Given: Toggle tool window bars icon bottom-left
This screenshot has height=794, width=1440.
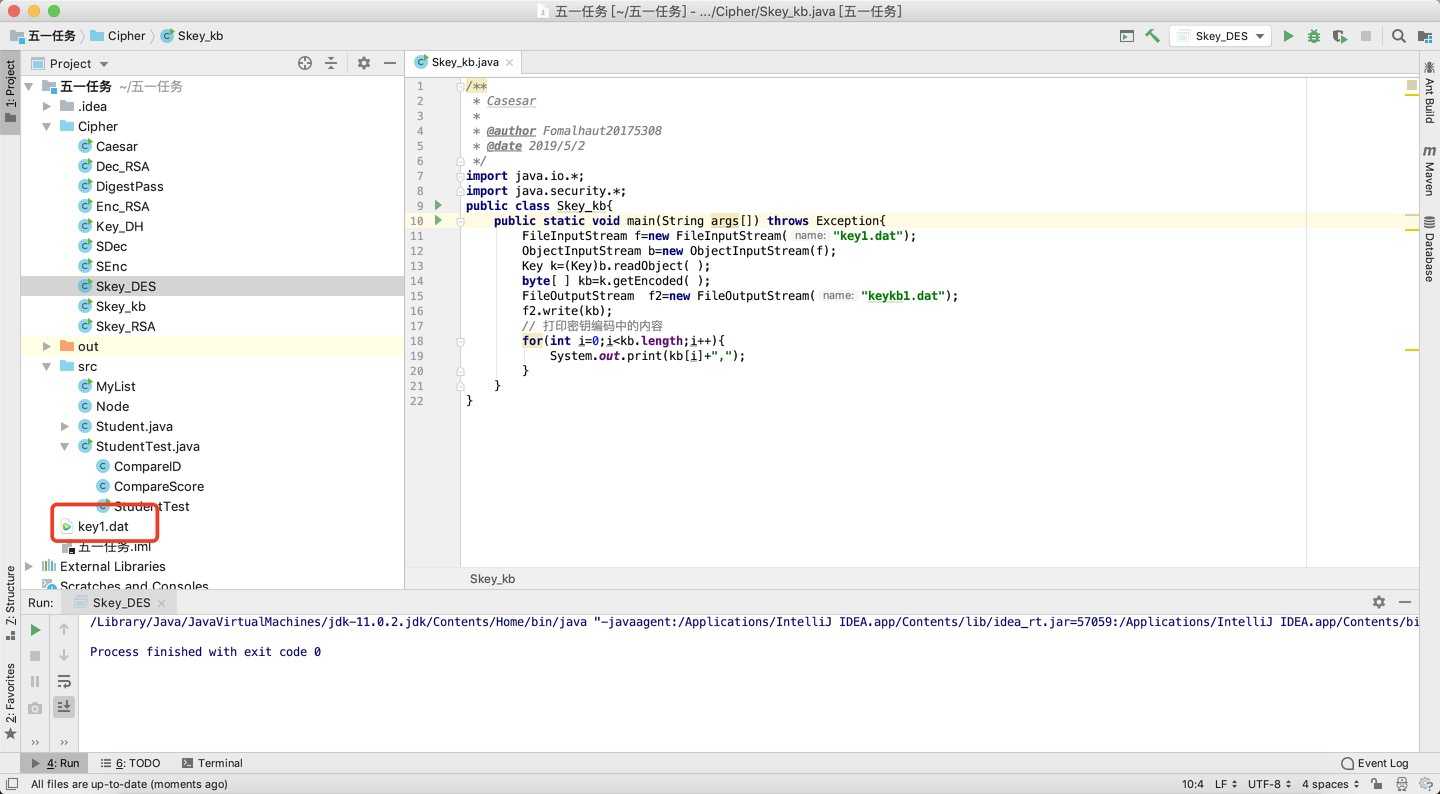Looking at the screenshot, I should pyautogui.click(x=12, y=785).
